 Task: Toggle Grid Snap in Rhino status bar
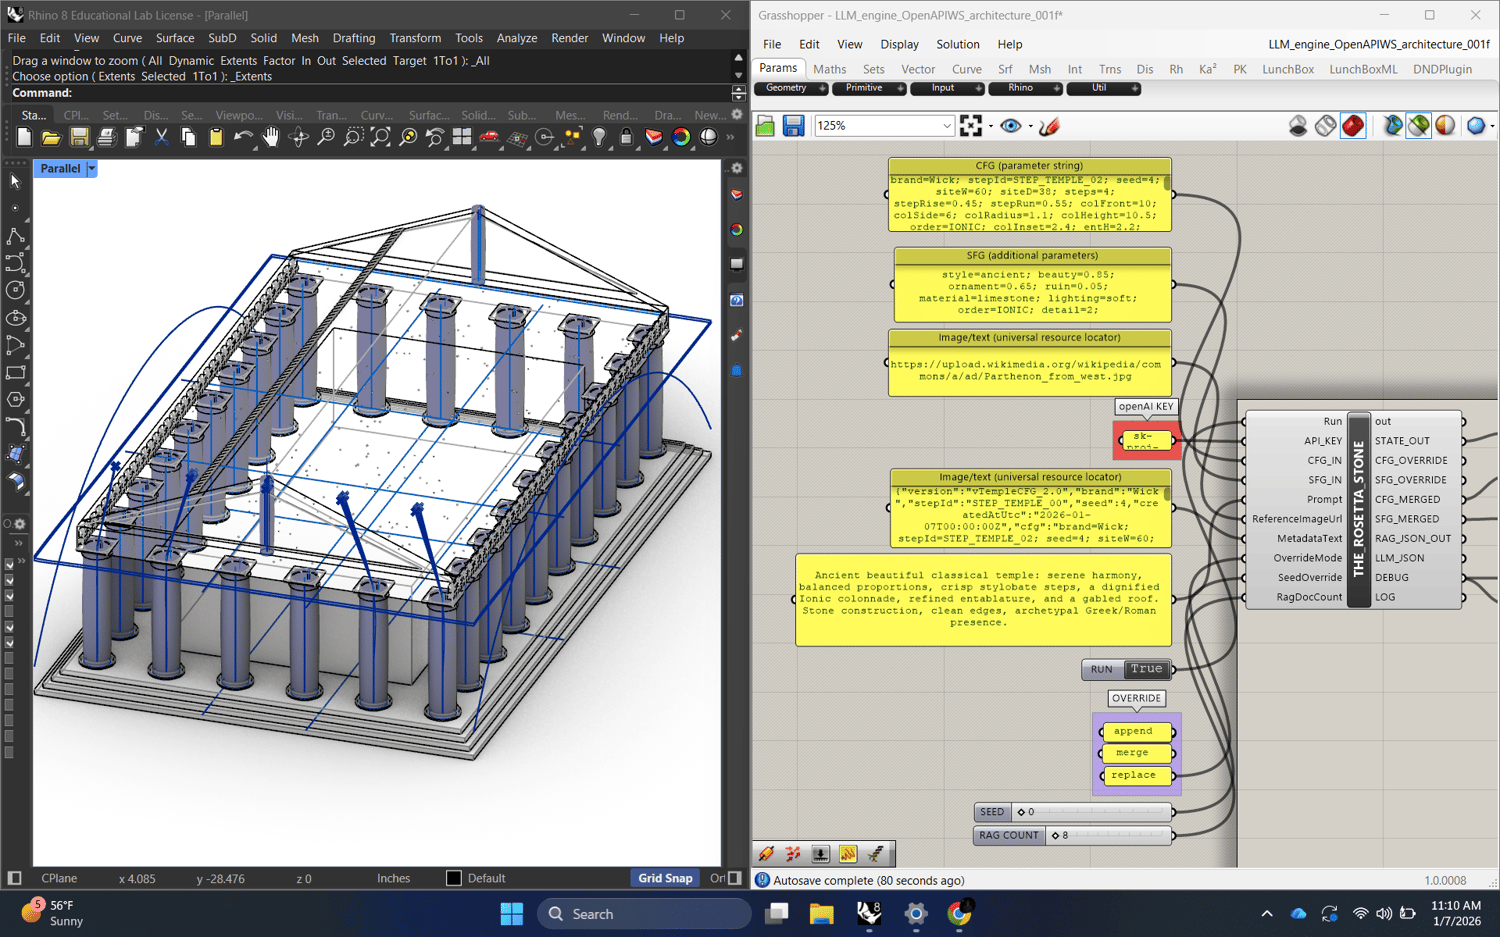pyautogui.click(x=665, y=878)
